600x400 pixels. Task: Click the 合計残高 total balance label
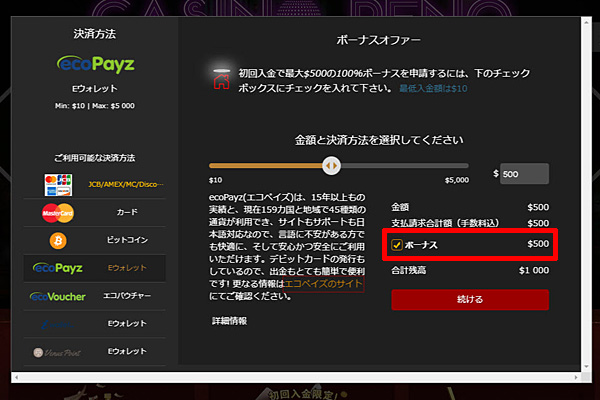coord(408,271)
